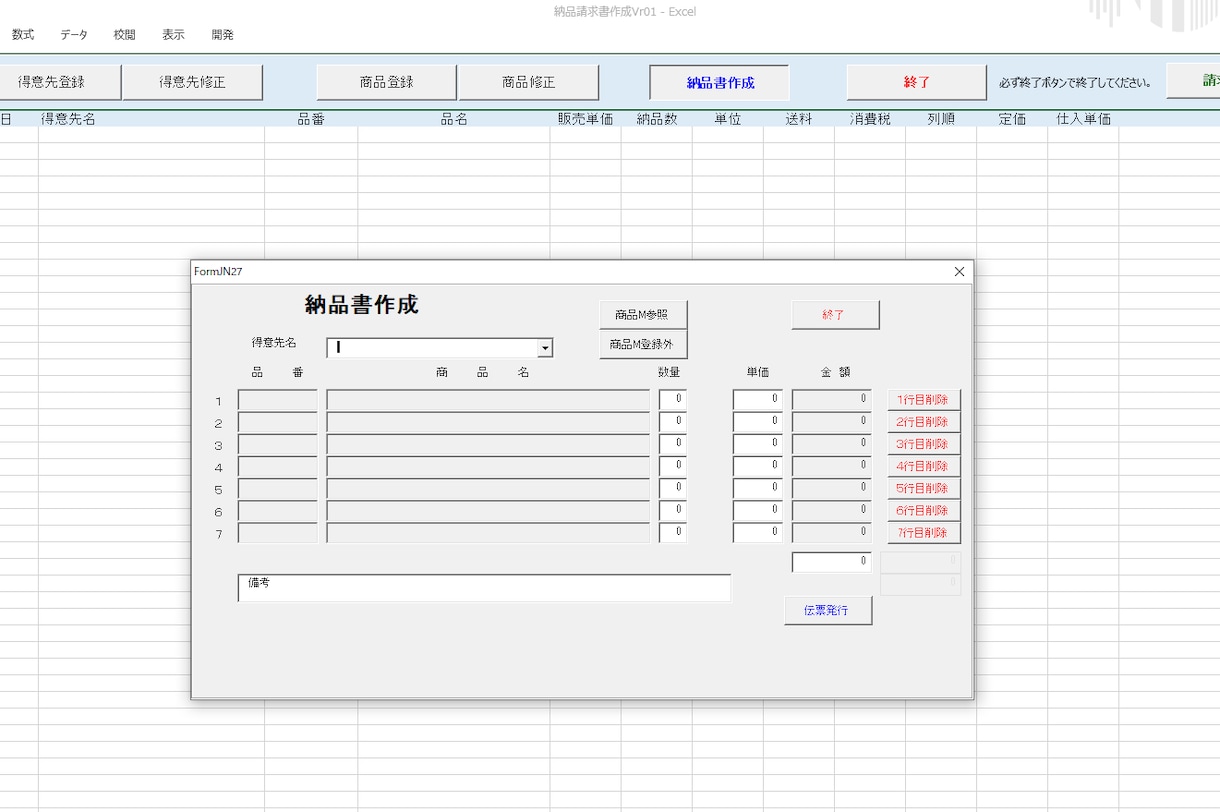Screen dimensions: 1220x812
Task: Click the 5行目削除 button
Action: 924,489
